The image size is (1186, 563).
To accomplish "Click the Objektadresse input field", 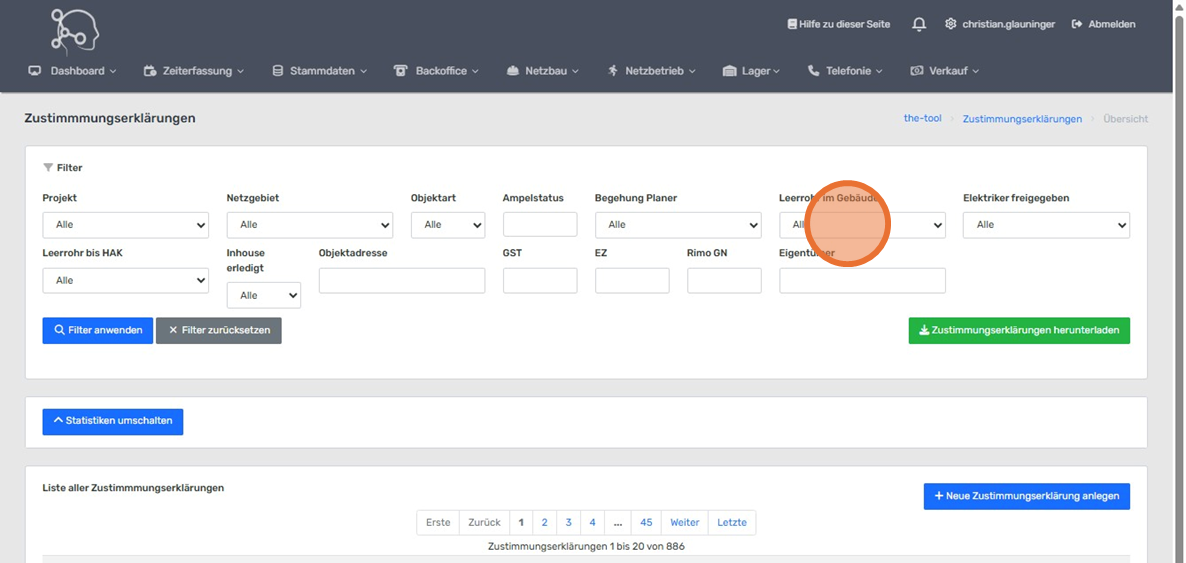I will click(401, 281).
